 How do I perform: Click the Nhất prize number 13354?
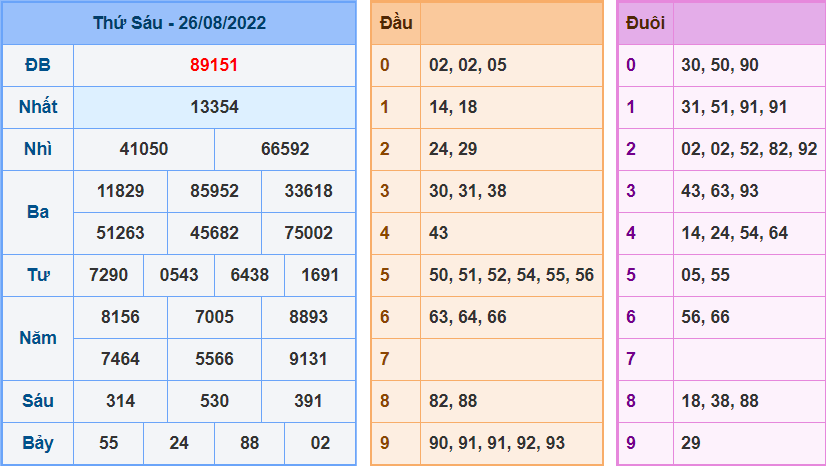click(x=214, y=107)
